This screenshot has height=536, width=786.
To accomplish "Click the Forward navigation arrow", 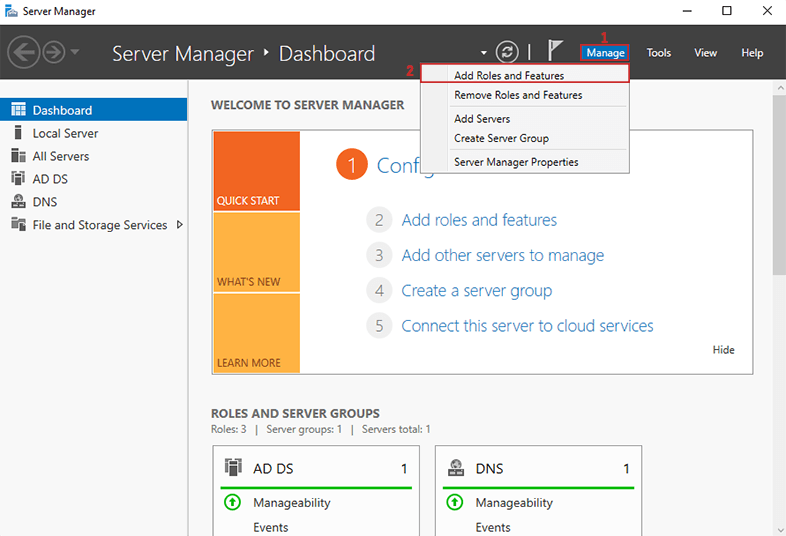I will pyautogui.click(x=54, y=52).
